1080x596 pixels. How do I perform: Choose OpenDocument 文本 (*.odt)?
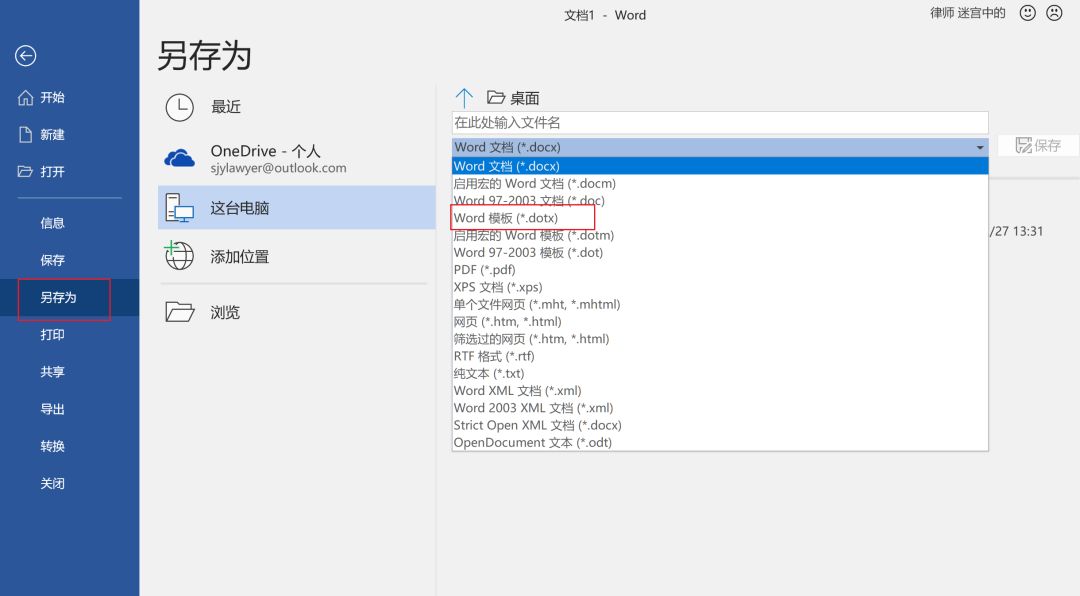tap(720, 442)
